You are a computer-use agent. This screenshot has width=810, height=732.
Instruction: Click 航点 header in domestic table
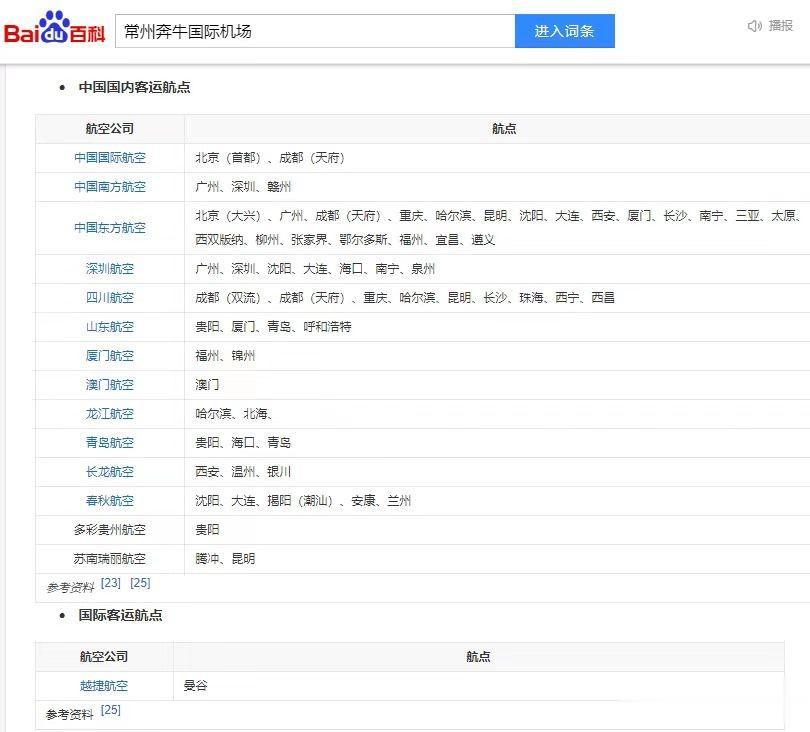pyautogui.click(x=504, y=129)
